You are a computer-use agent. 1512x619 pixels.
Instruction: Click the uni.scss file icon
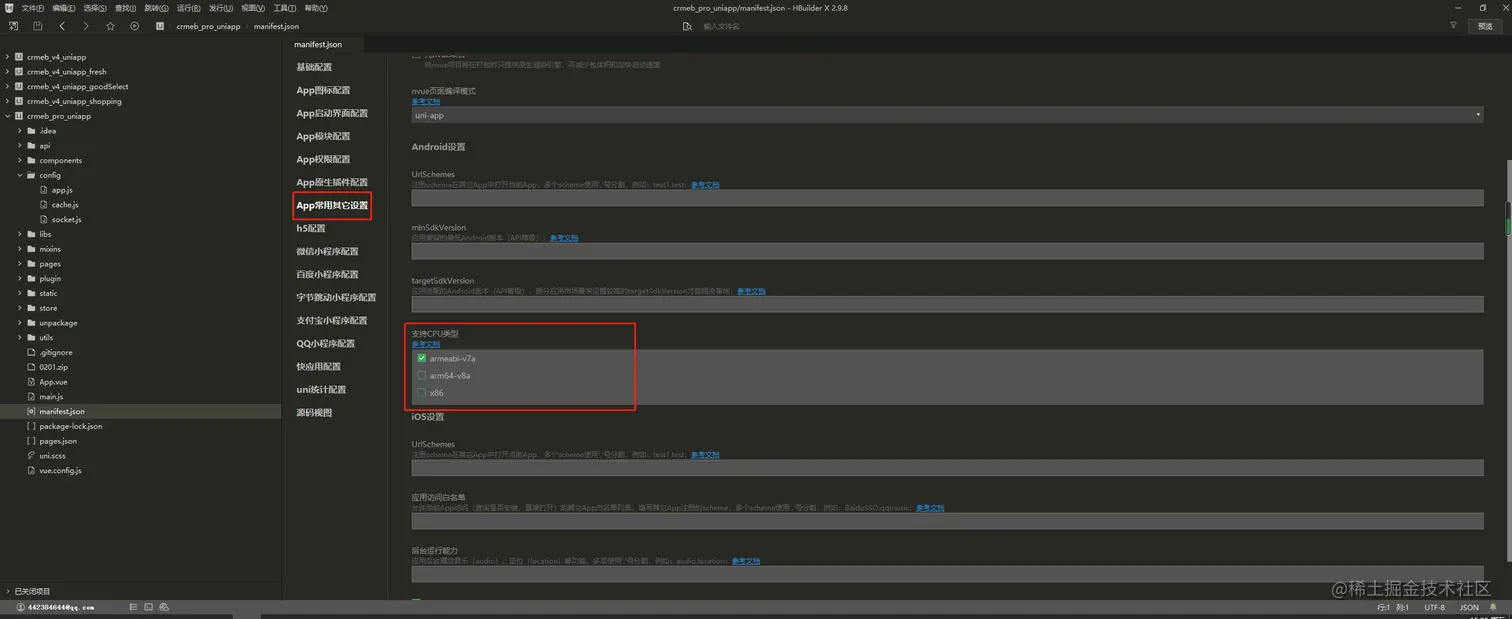pos(31,455)
